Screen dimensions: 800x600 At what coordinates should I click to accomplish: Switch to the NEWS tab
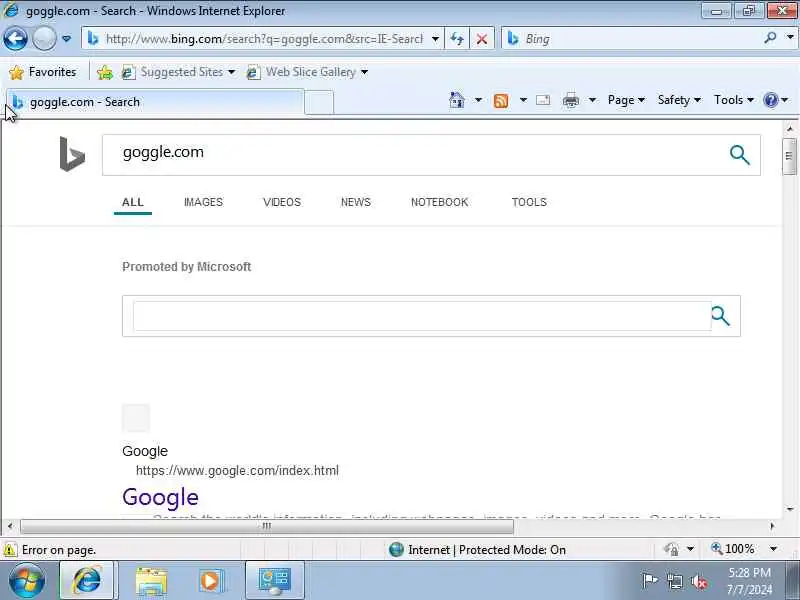(356, 203)
